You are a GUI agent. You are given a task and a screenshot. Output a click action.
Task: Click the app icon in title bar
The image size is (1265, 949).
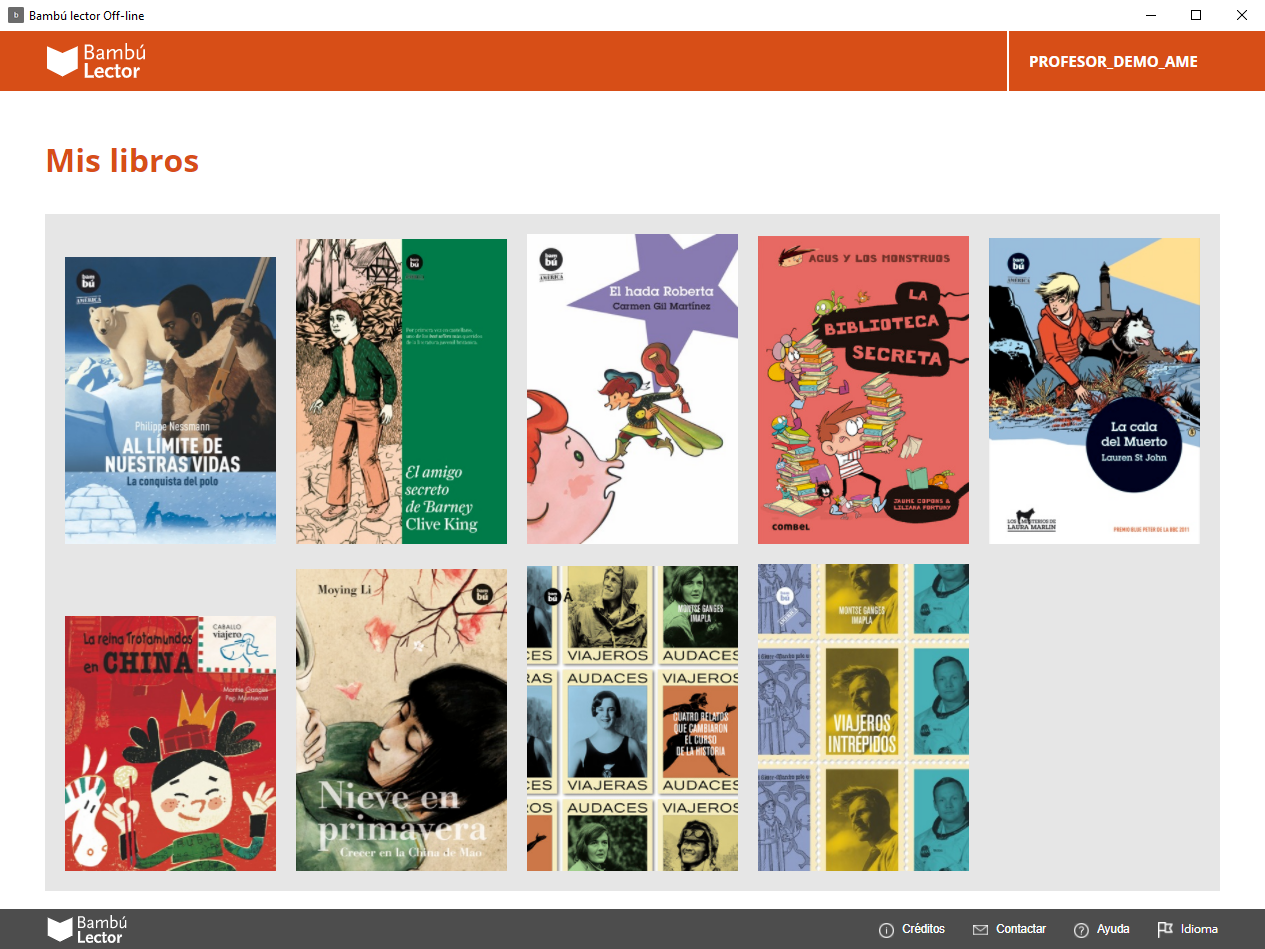15,15
